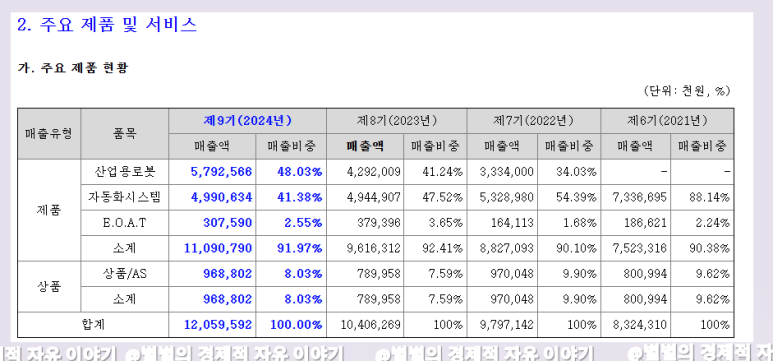Image resolution: width=773 pixels, height=361 pixels.
Task: Select the percentage '47.52%'
Action: coord(443,197)
